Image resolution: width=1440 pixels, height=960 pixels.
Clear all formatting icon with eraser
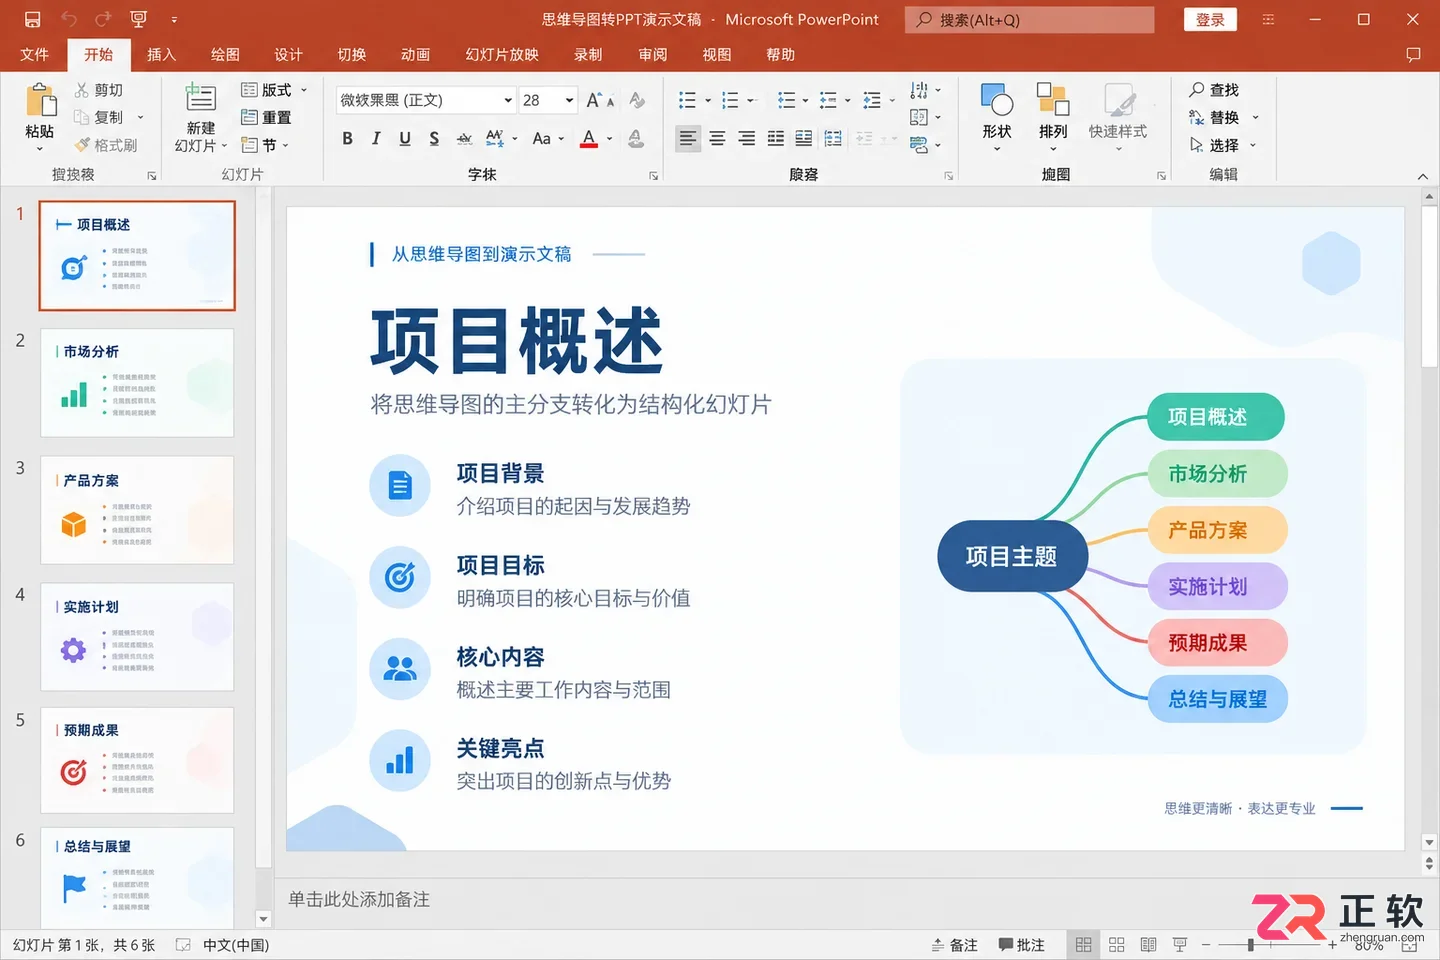pos(637,100)
